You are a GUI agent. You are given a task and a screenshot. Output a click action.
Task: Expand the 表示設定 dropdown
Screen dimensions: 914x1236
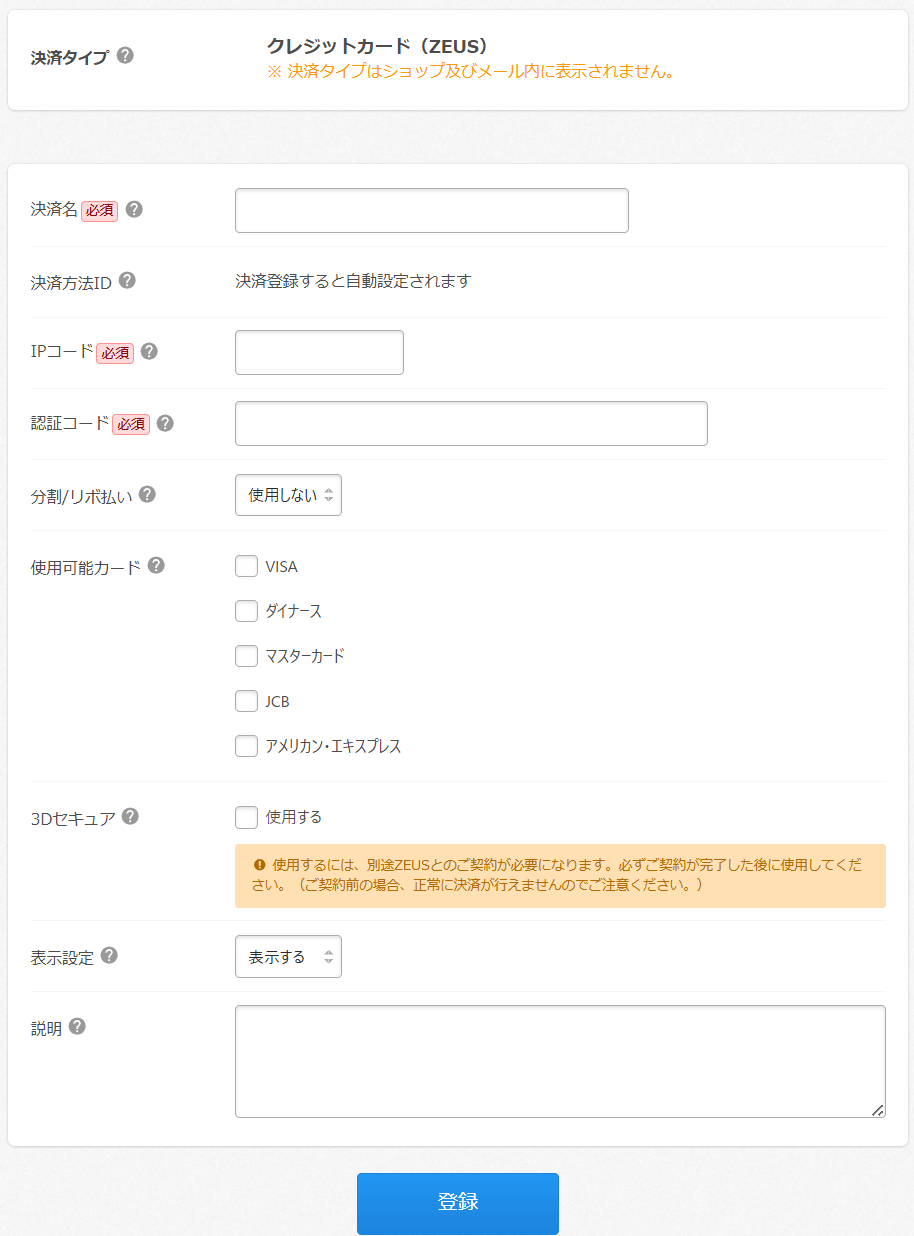click(x=288, y=957)
